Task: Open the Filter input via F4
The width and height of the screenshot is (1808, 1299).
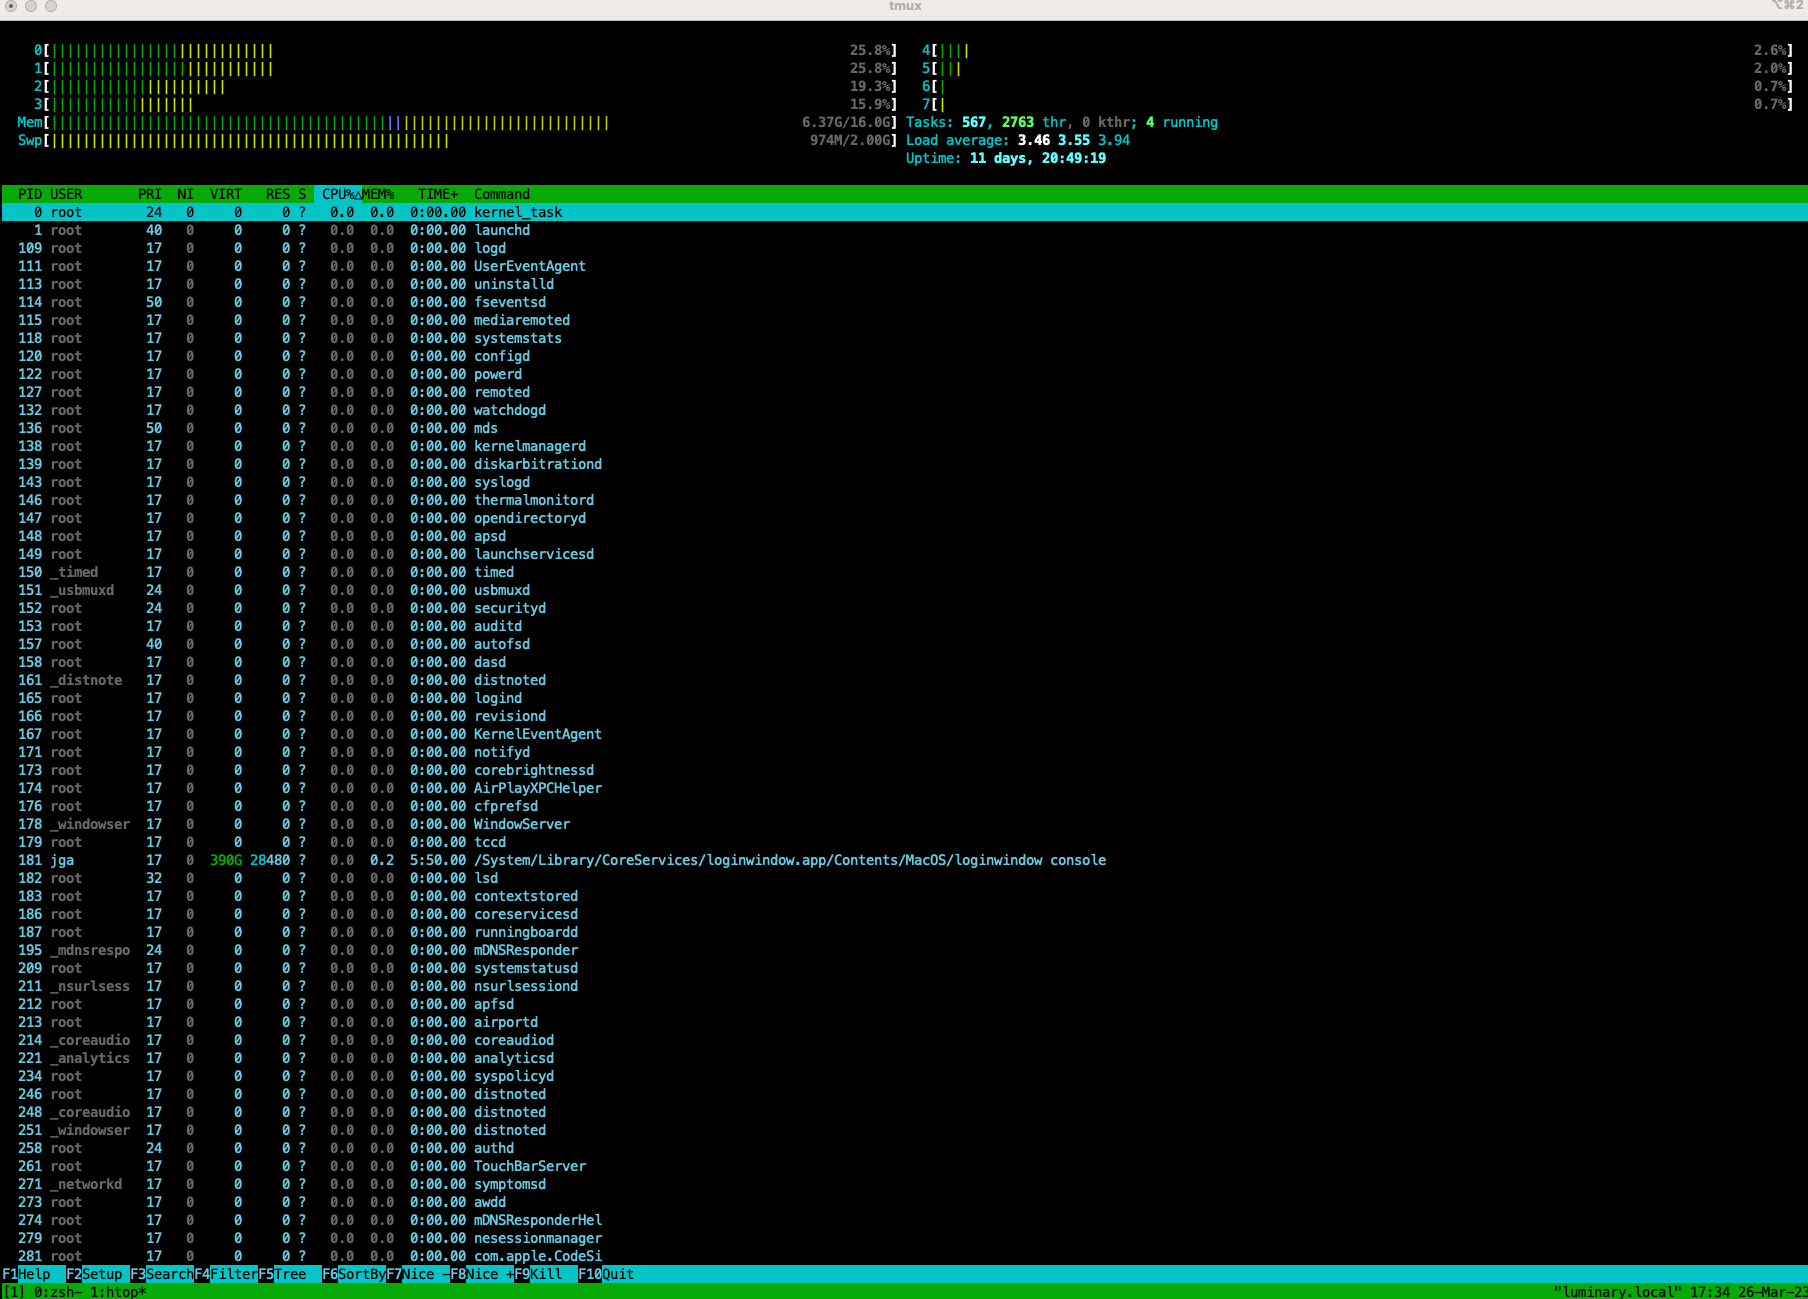Action: tap(226, 1274)
